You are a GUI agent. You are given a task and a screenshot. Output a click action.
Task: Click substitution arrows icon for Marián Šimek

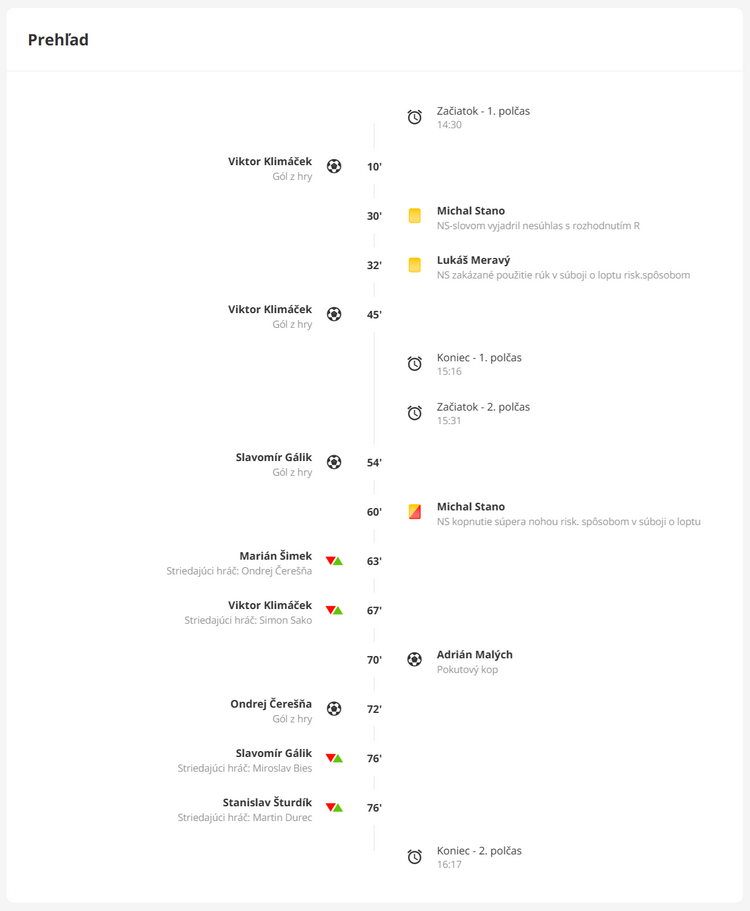point(334,561)
